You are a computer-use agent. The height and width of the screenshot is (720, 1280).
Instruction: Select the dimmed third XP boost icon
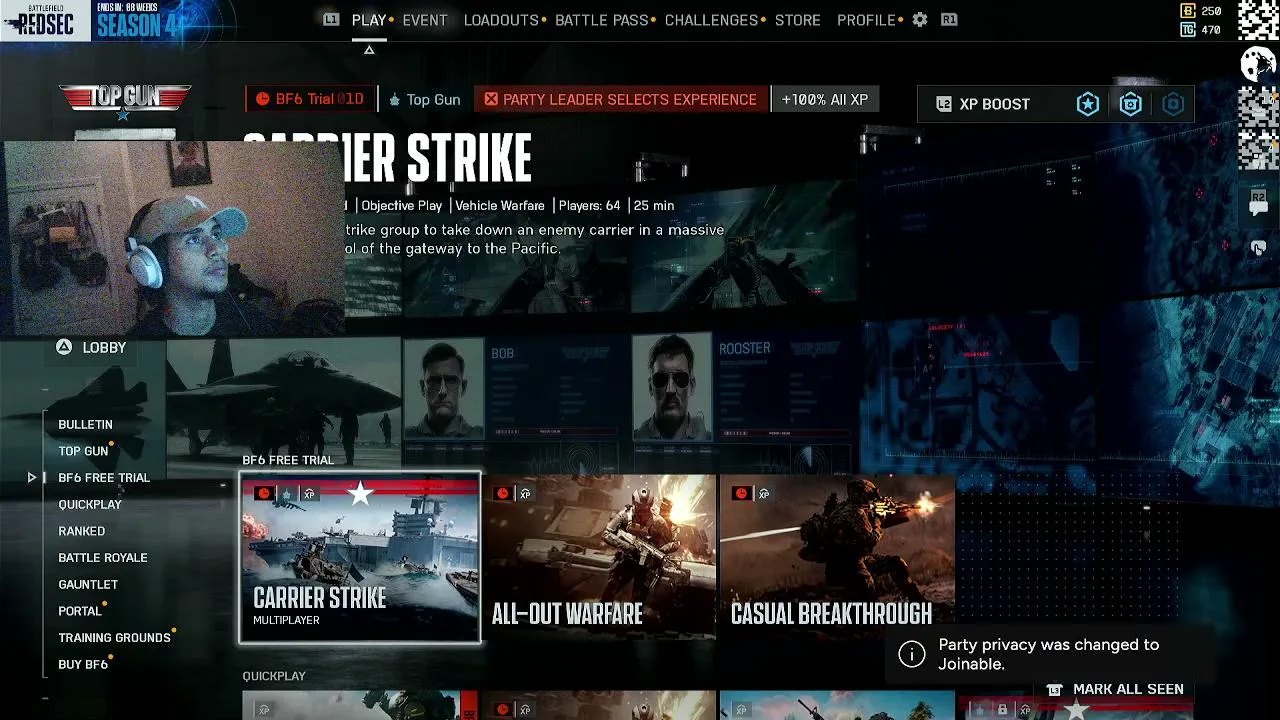[x=1173, y=104]
